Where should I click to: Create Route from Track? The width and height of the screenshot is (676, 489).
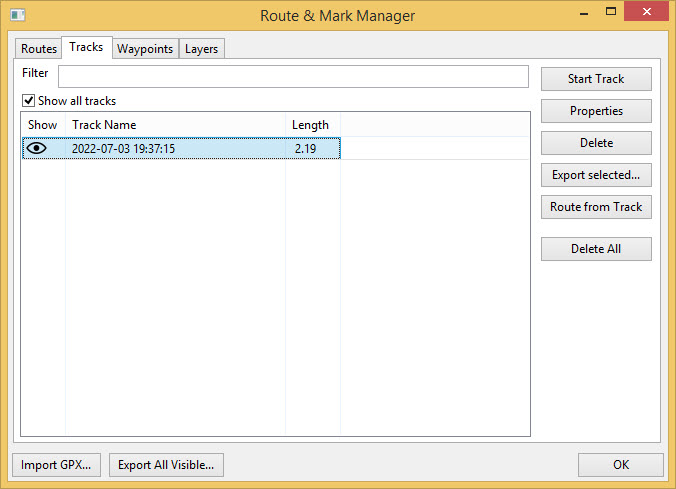tap(596, 207)
